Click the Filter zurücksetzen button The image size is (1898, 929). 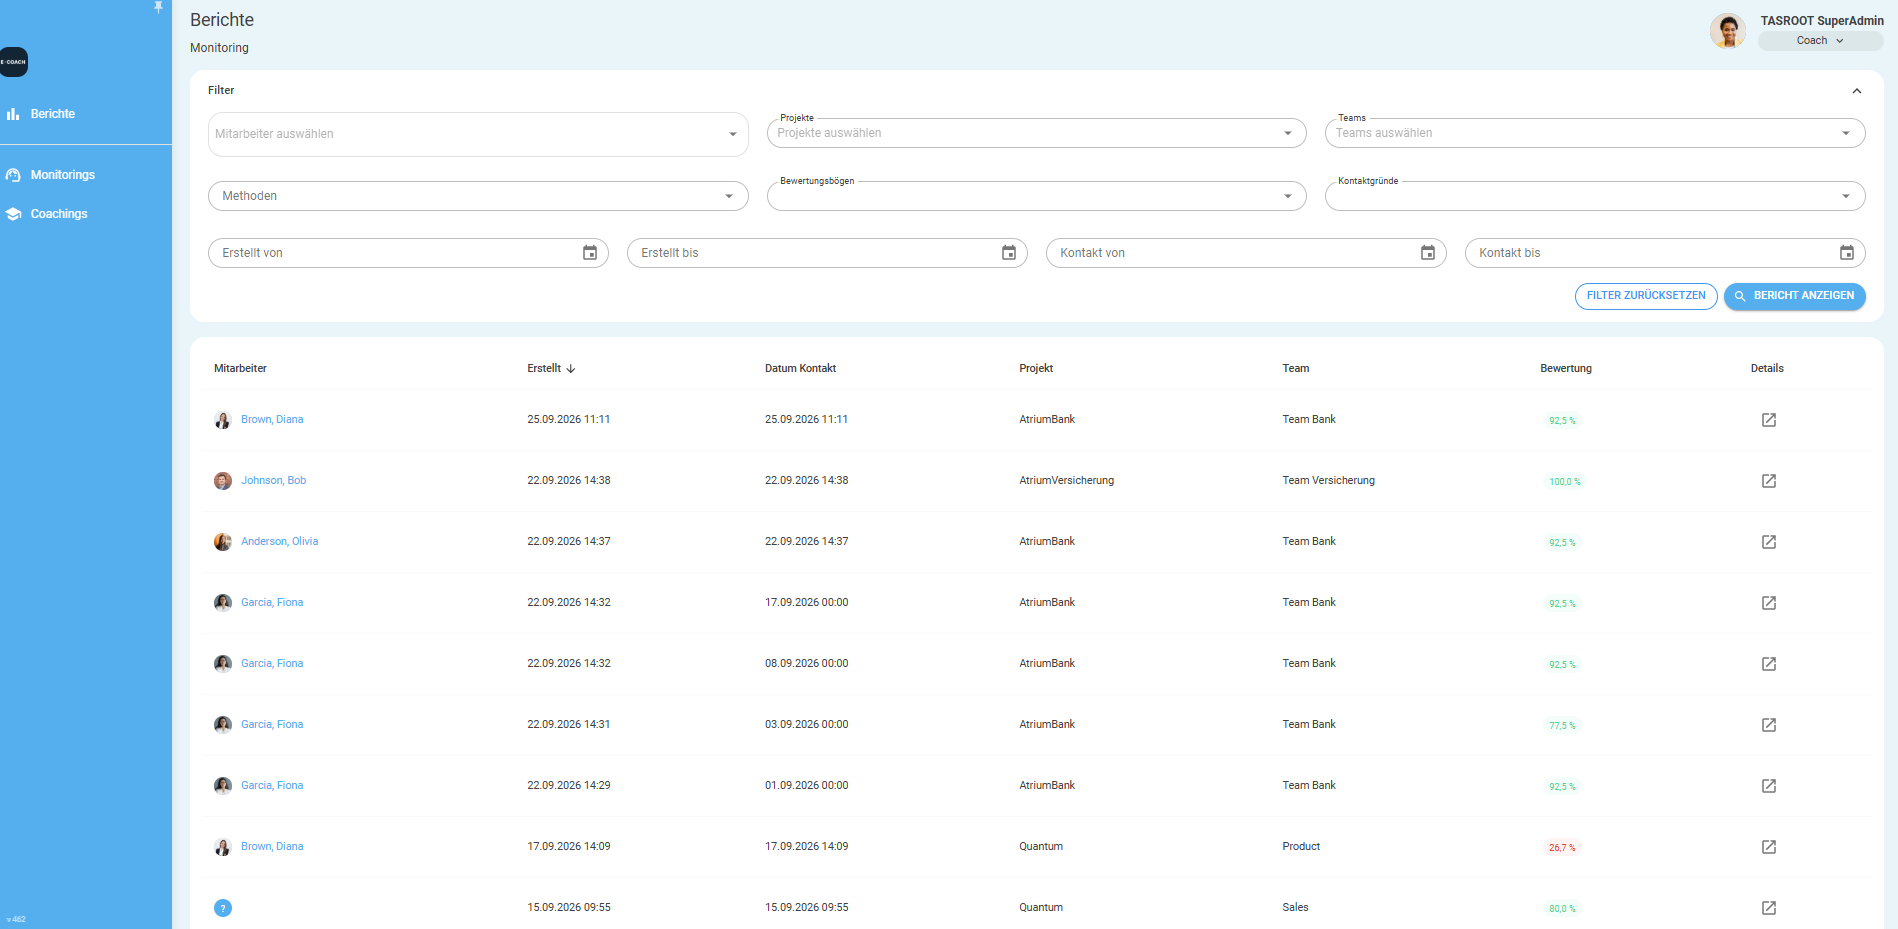pos(1646,296)
